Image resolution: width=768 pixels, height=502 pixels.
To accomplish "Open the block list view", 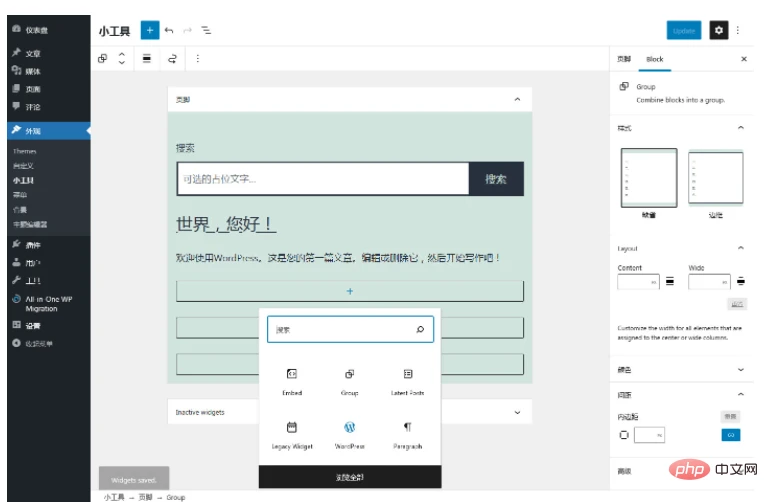I will coord(206,30).
